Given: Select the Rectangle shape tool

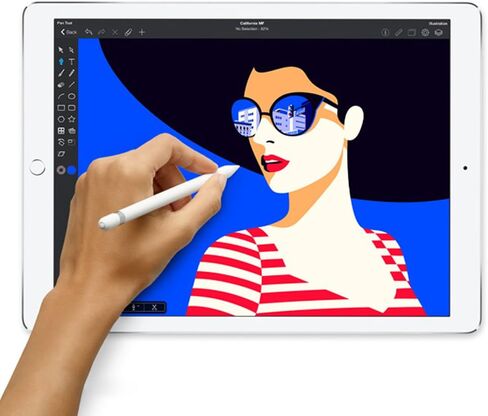Looking at the screenshot, I should point(61,108).
